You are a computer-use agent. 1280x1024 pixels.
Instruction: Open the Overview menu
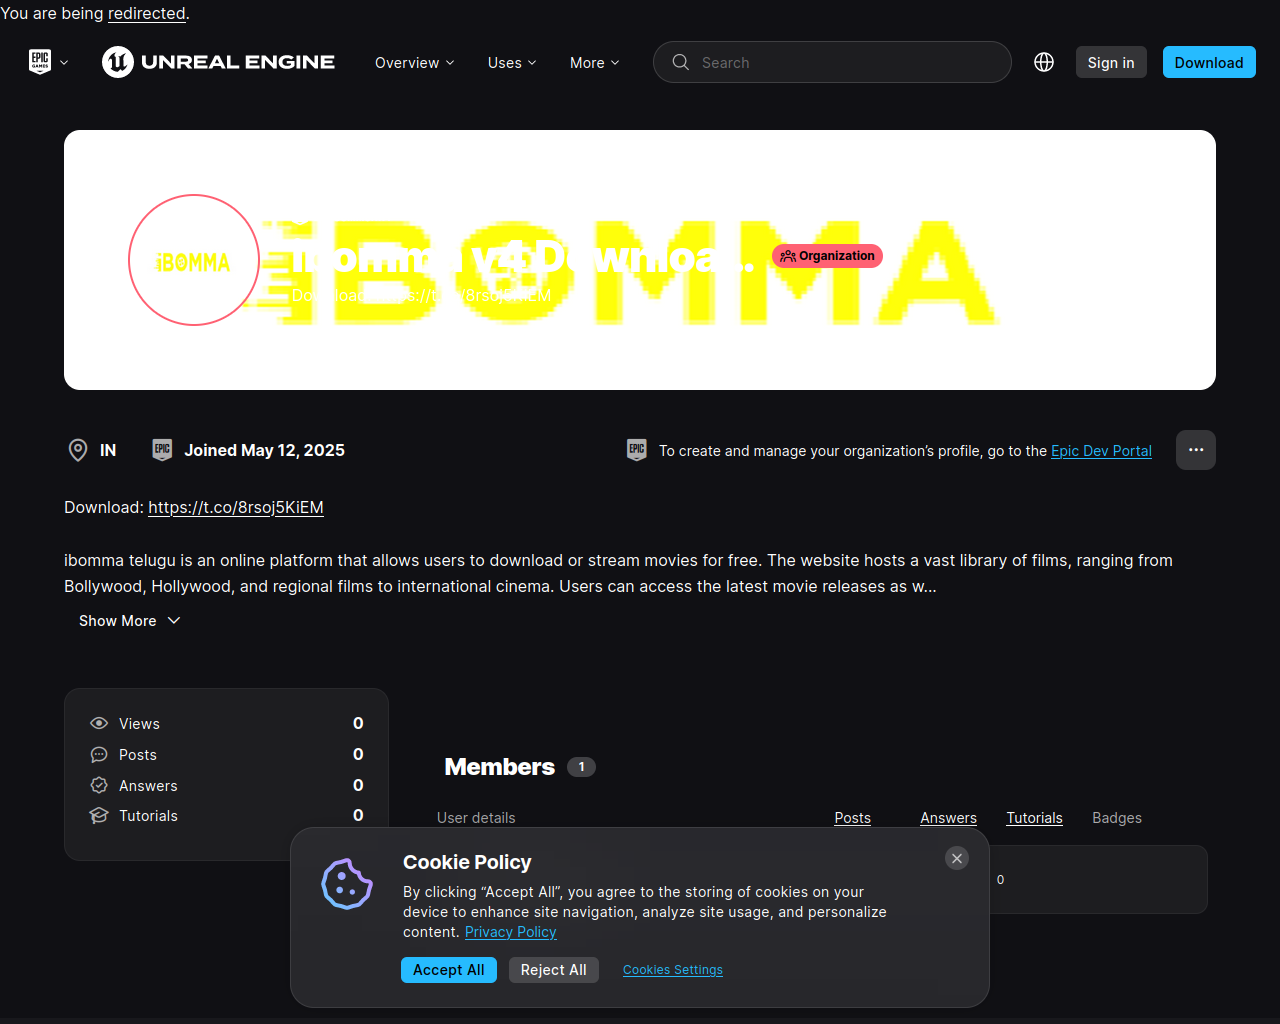414,62
